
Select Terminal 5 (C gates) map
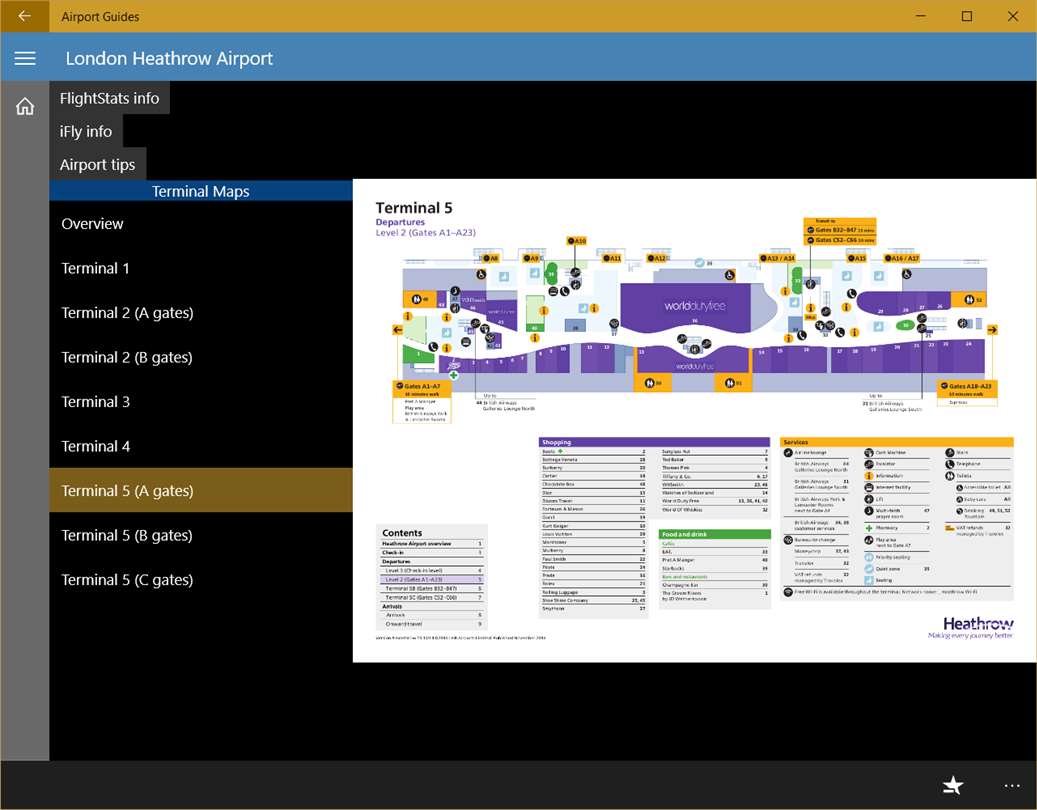tap(200, 580)
